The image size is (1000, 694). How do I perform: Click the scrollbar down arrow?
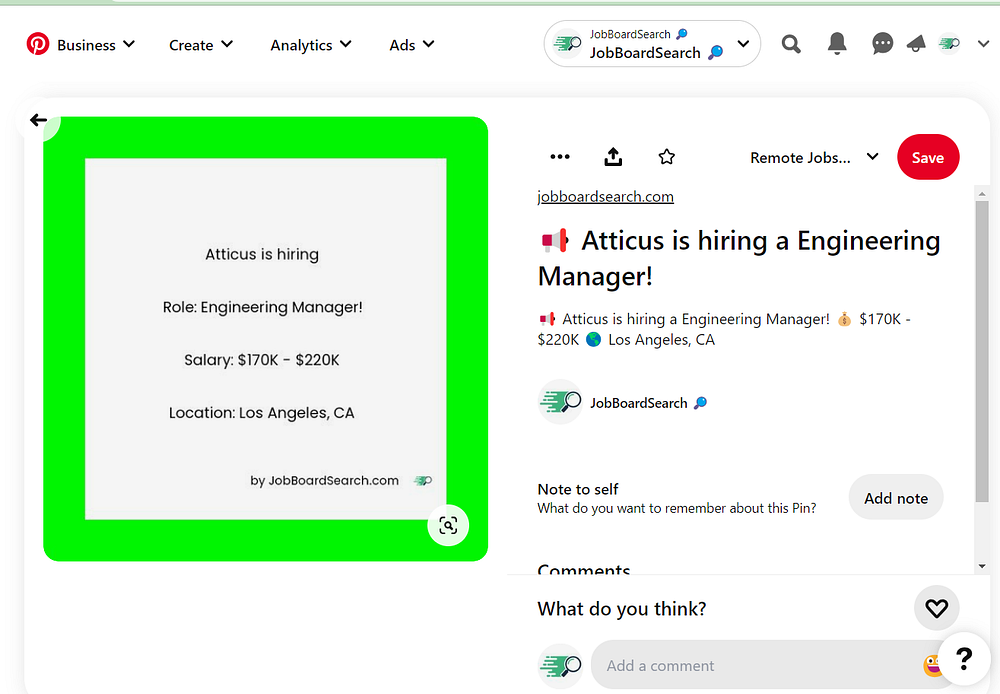coord(982,566)
